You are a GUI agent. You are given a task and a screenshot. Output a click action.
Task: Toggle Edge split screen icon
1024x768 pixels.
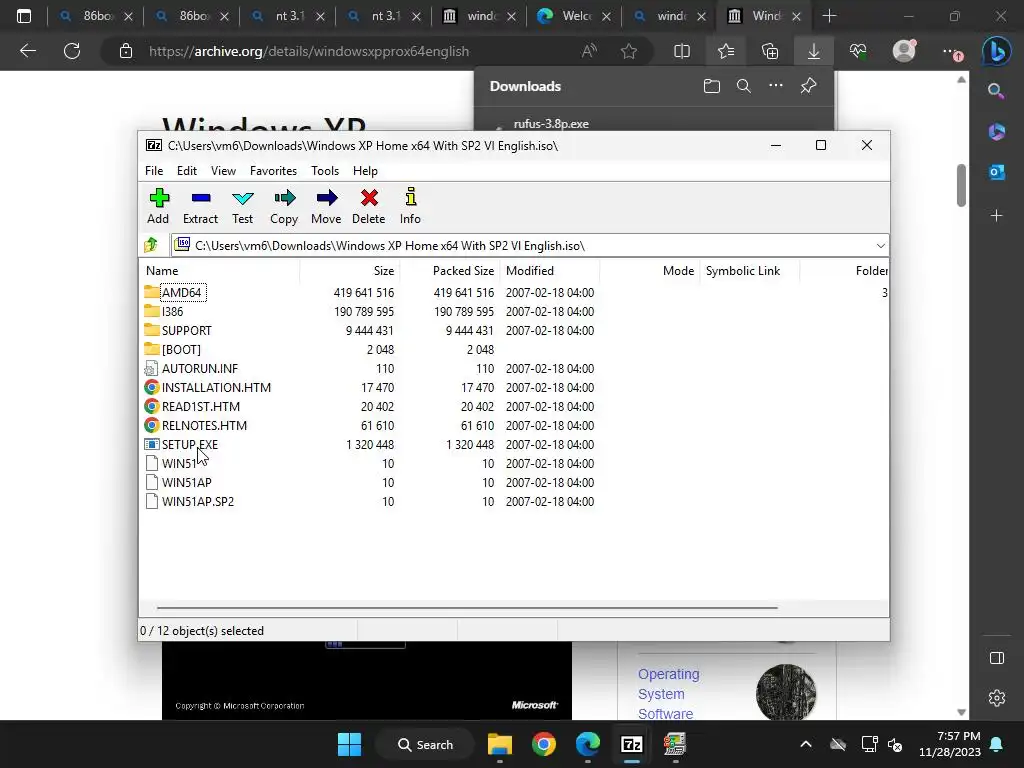pos(682,51)
